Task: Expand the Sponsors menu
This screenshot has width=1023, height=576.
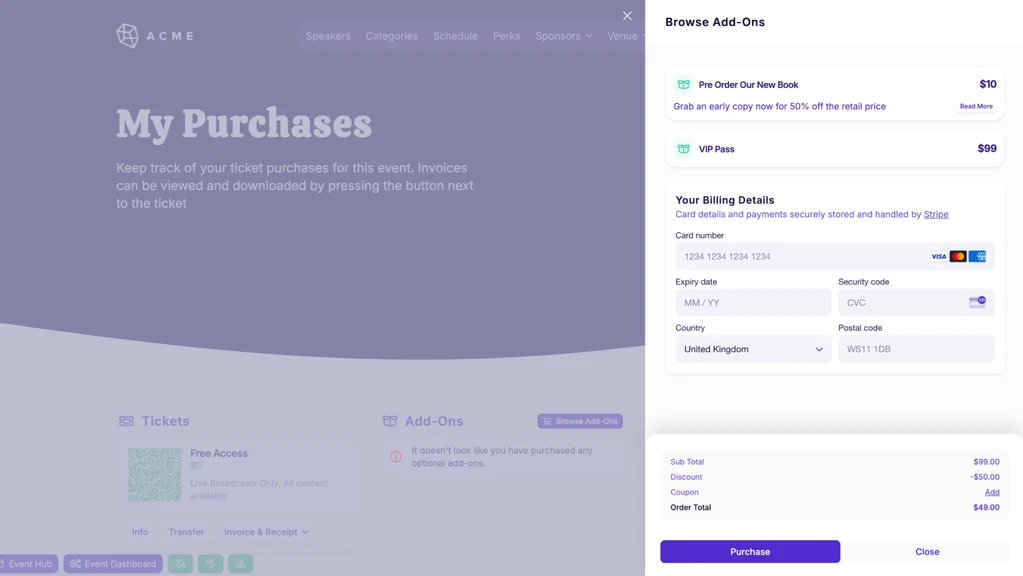Action: point(564,36)
